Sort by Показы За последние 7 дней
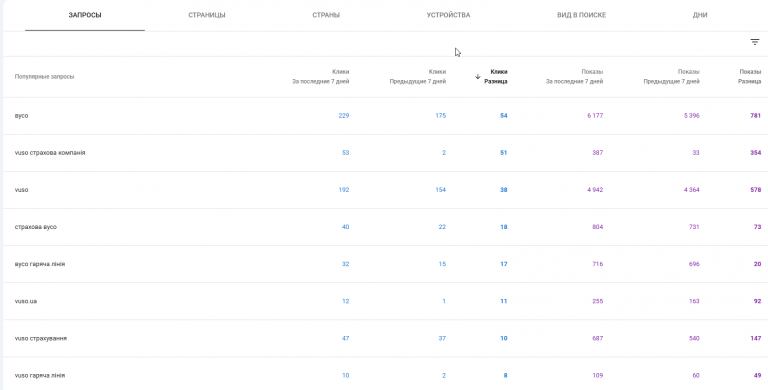The image size is (768, 390). pos(575,76)
